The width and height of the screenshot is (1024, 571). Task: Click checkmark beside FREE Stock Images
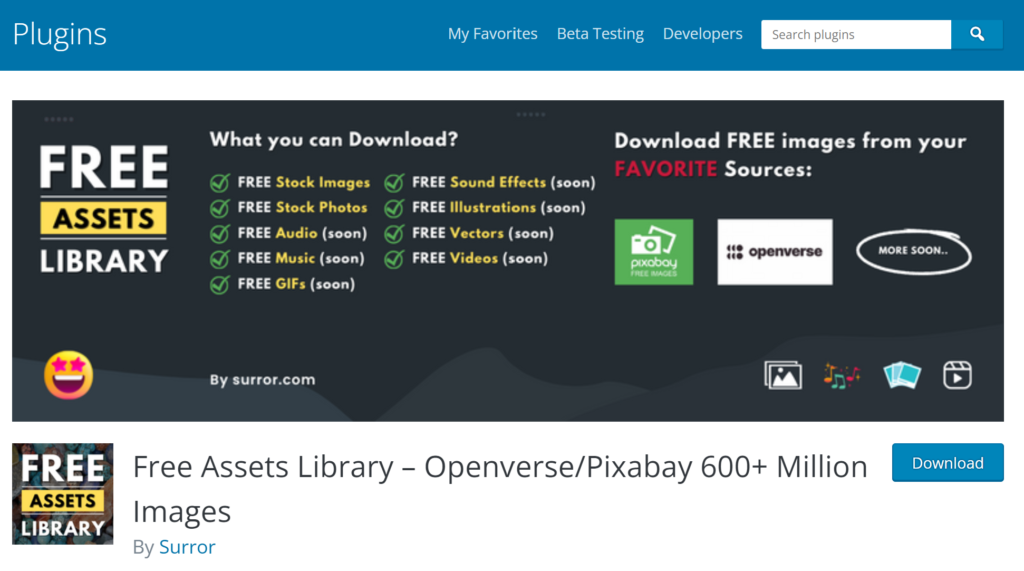click(220, 183)
